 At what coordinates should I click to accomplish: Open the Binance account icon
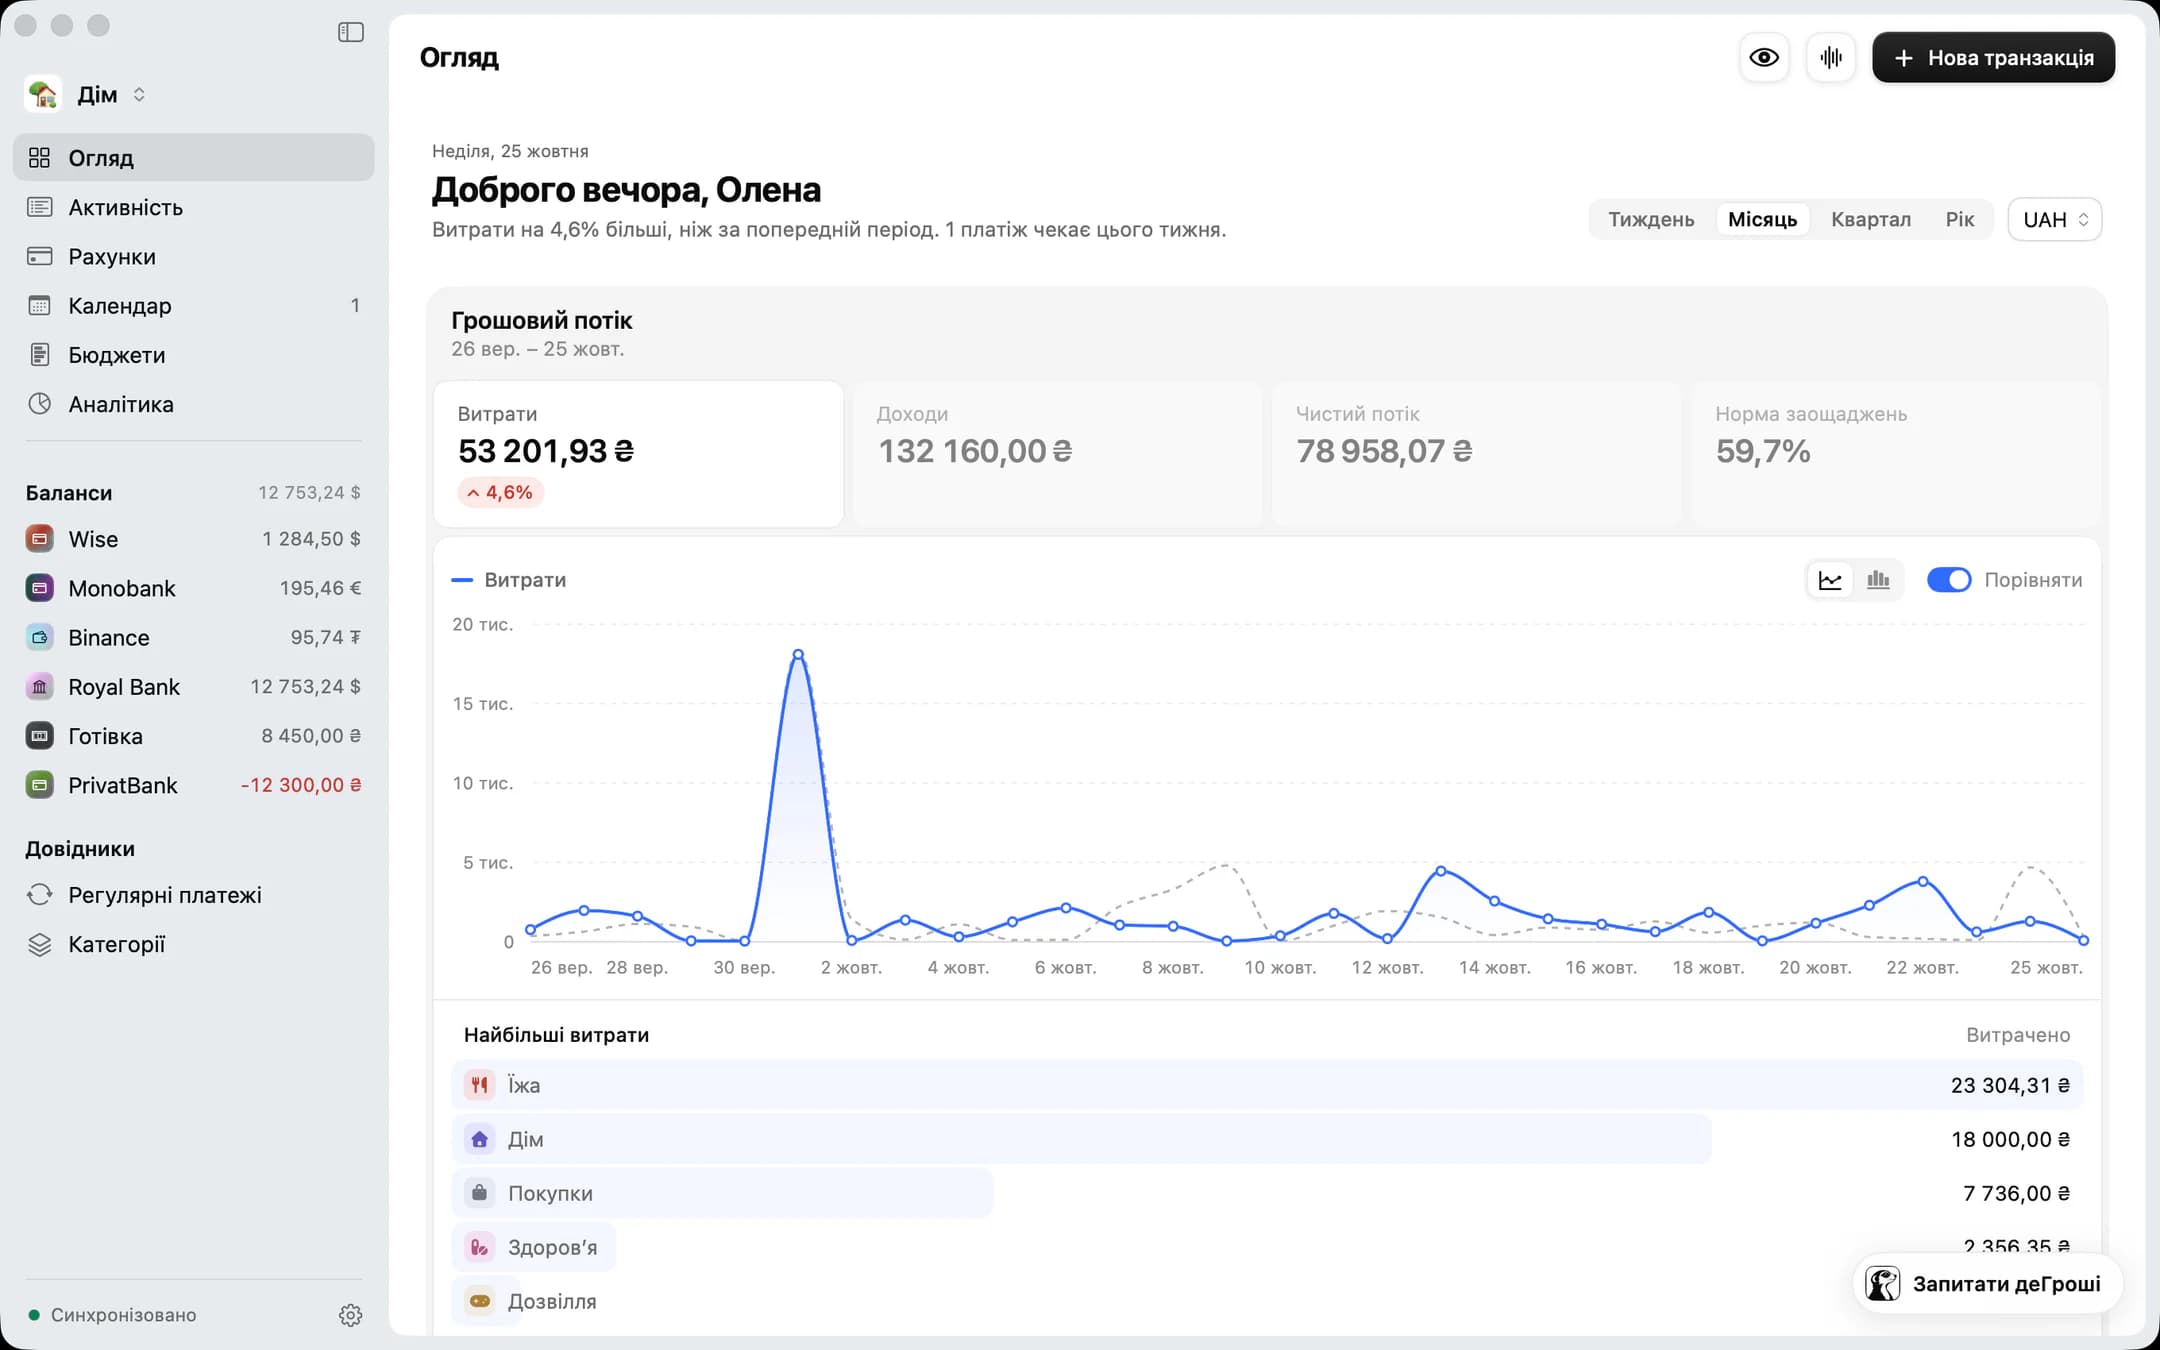(39, 637)
